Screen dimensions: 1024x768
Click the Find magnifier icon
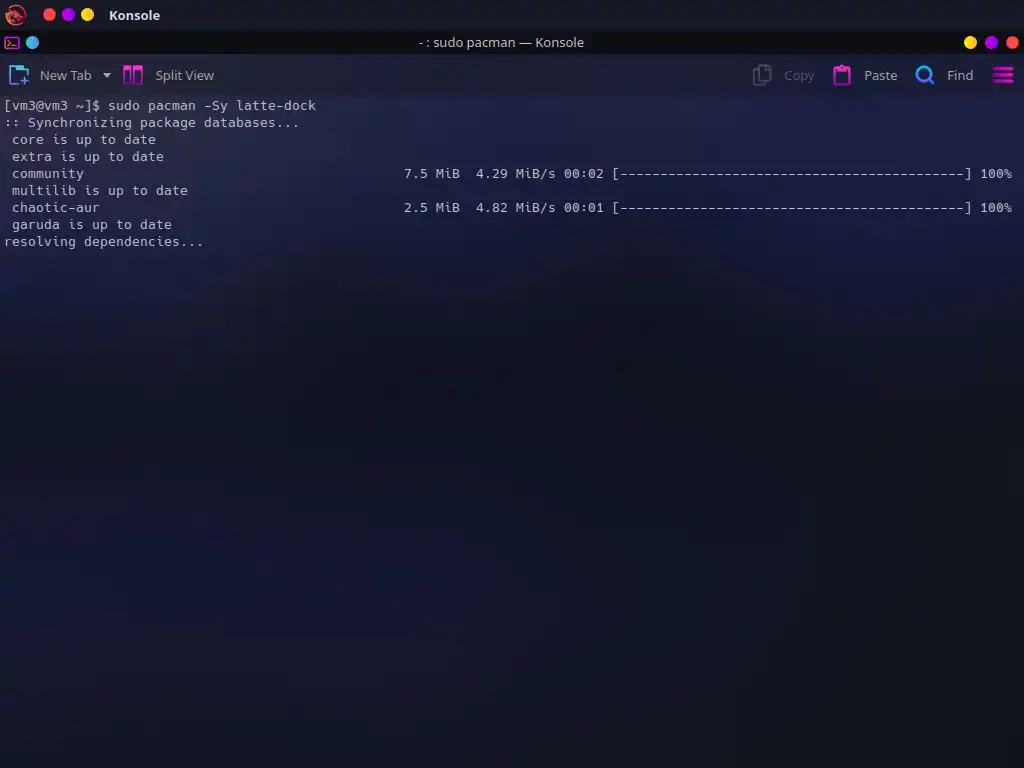[x=925, y=75]
